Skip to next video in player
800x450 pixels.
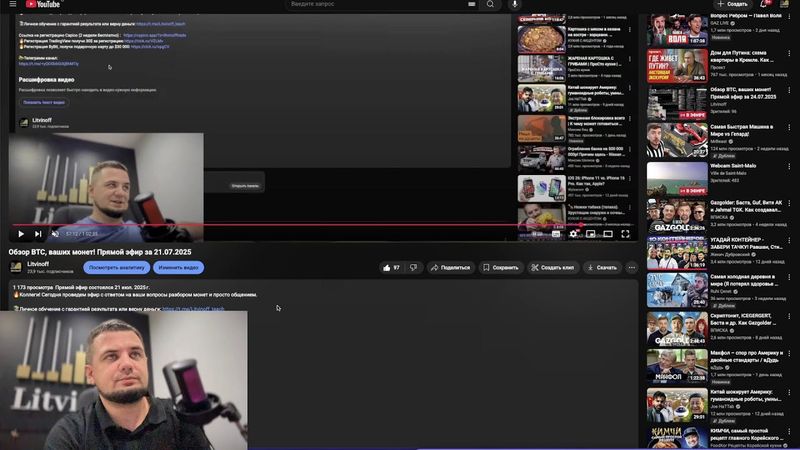pyautogui.click(x=37, y=234)
